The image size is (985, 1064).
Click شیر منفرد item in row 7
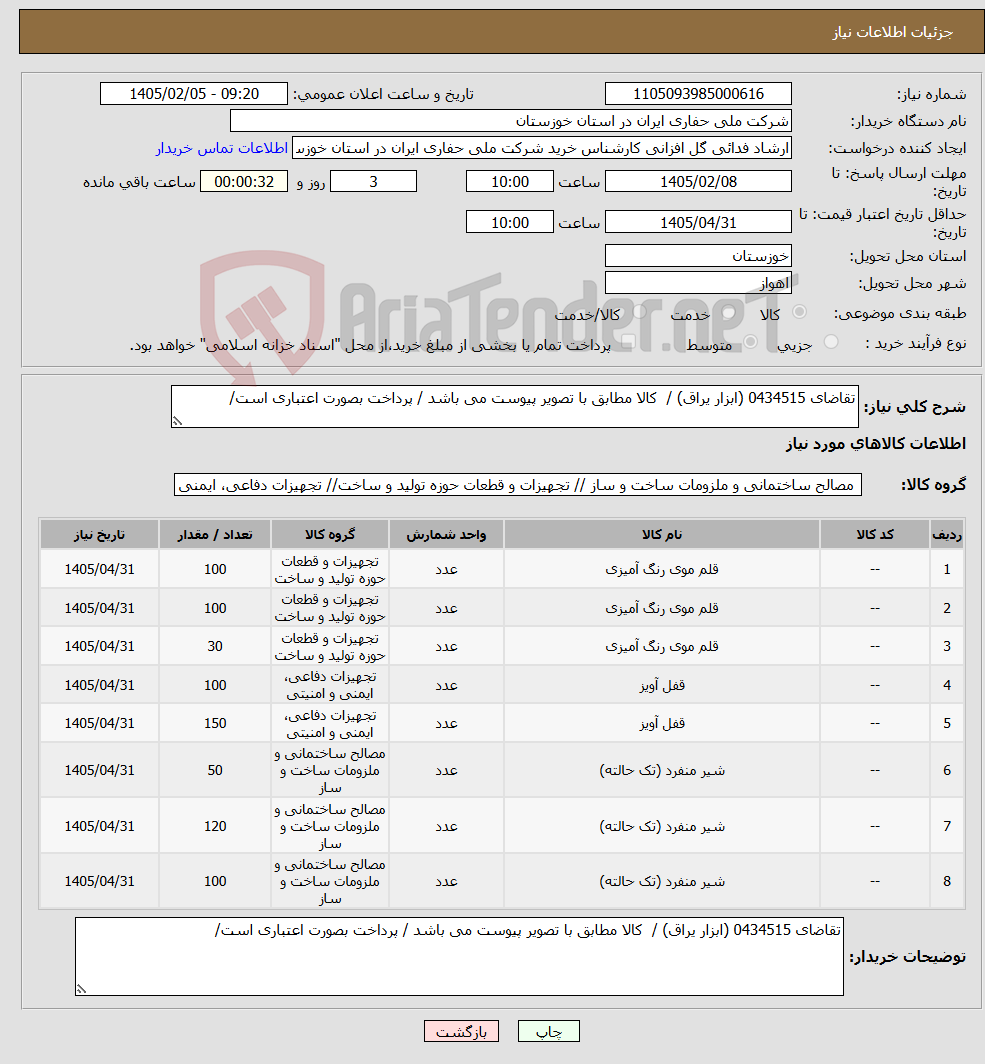pyautogui.click(x=661, y=826)
